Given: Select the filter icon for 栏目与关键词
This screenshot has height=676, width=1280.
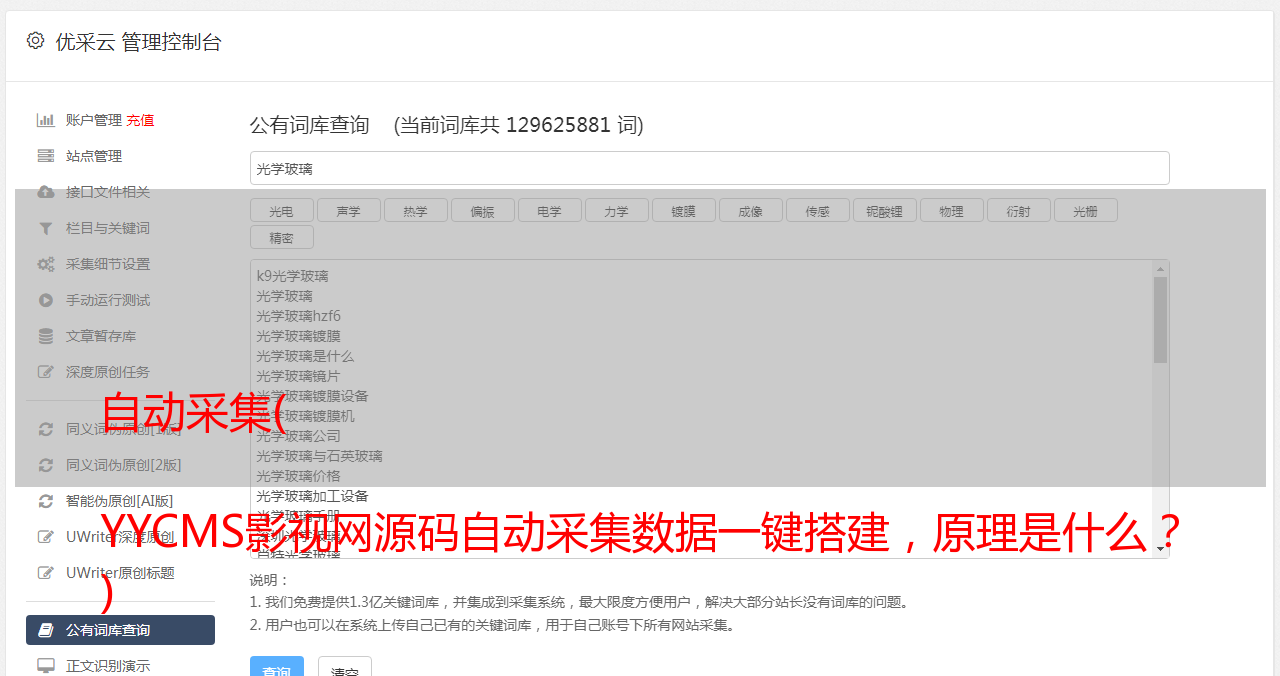Looking at the screenshot, I should (x=46, y=228).
